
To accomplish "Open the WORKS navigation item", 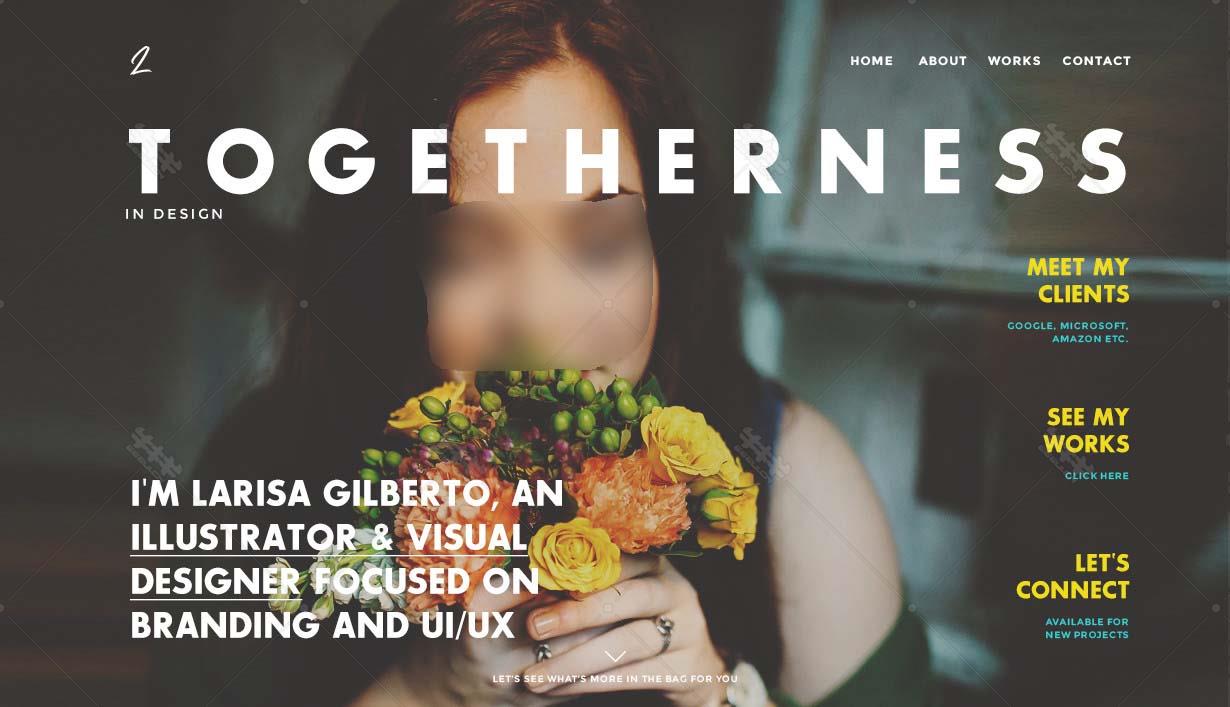I will tap(1014, 61).
